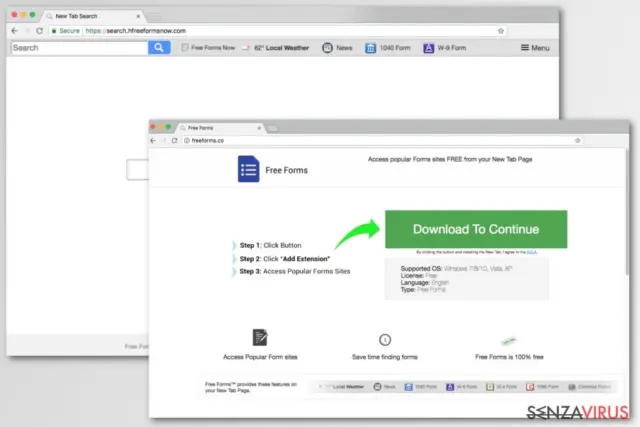640x427 pixels.
Task: Close the Free Forms tab
Action: pyautogui.click(x=259, y=128)
